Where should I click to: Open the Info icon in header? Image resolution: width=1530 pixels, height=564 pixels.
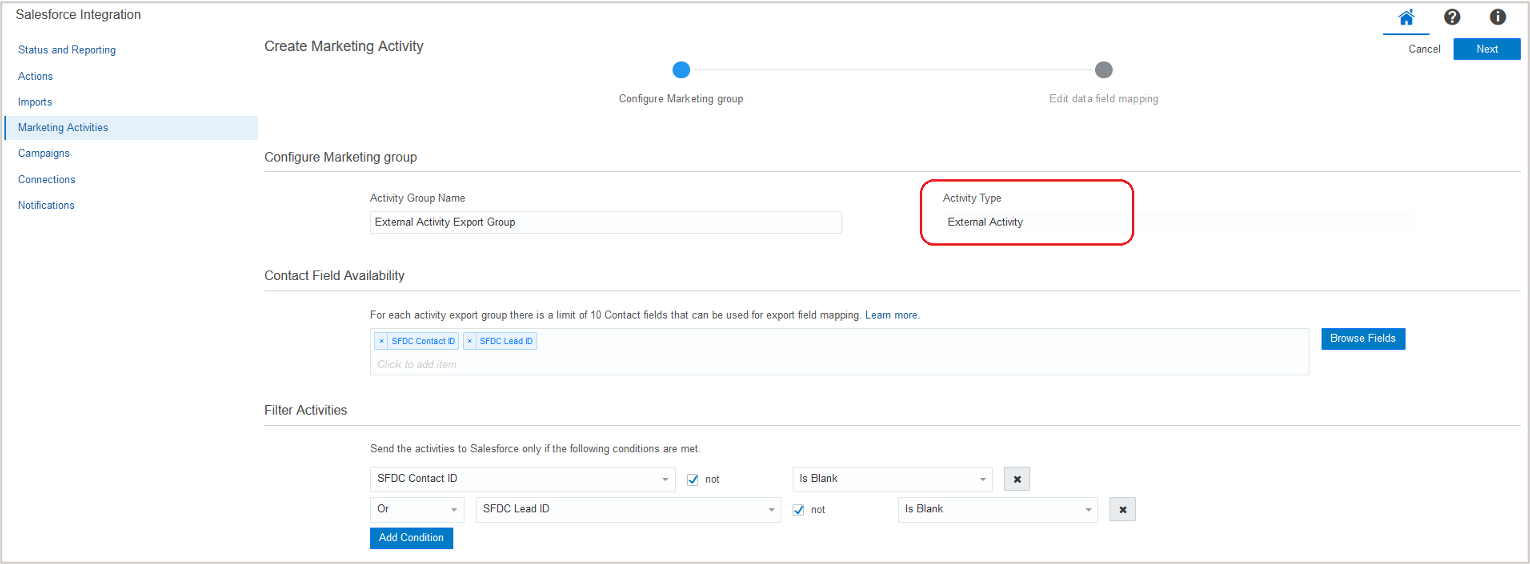(x=1498, y=17)
